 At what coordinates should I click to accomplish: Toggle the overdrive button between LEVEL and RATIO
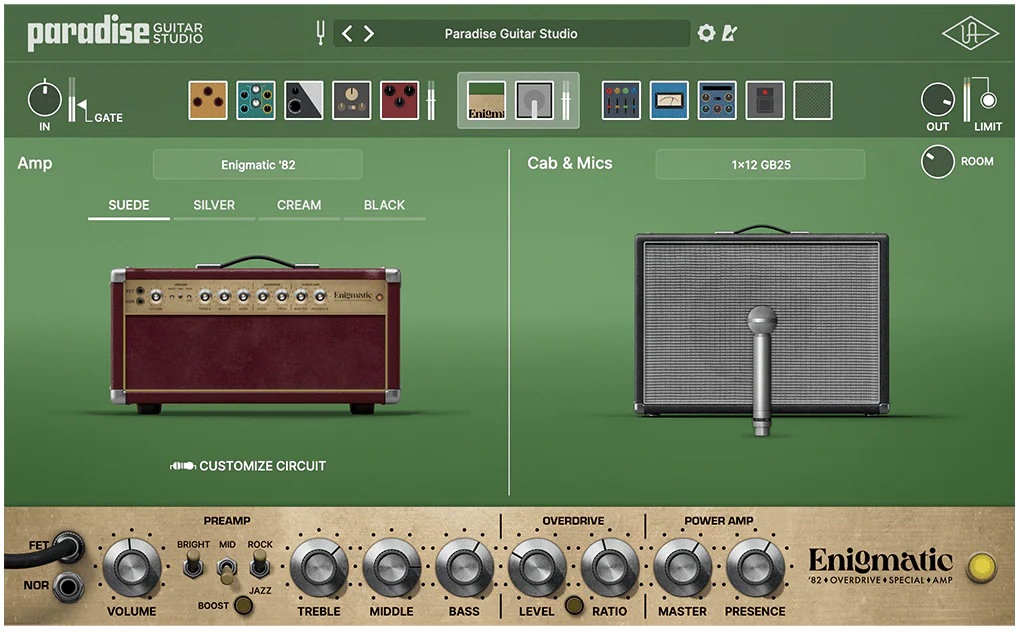tap(573, 605)
